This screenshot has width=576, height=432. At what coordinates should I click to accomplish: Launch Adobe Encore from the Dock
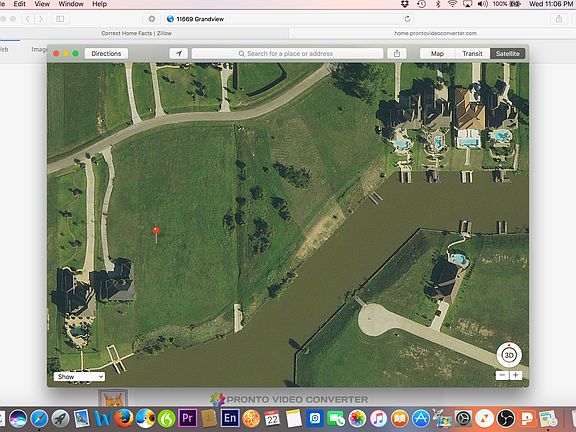pos(230,418)
